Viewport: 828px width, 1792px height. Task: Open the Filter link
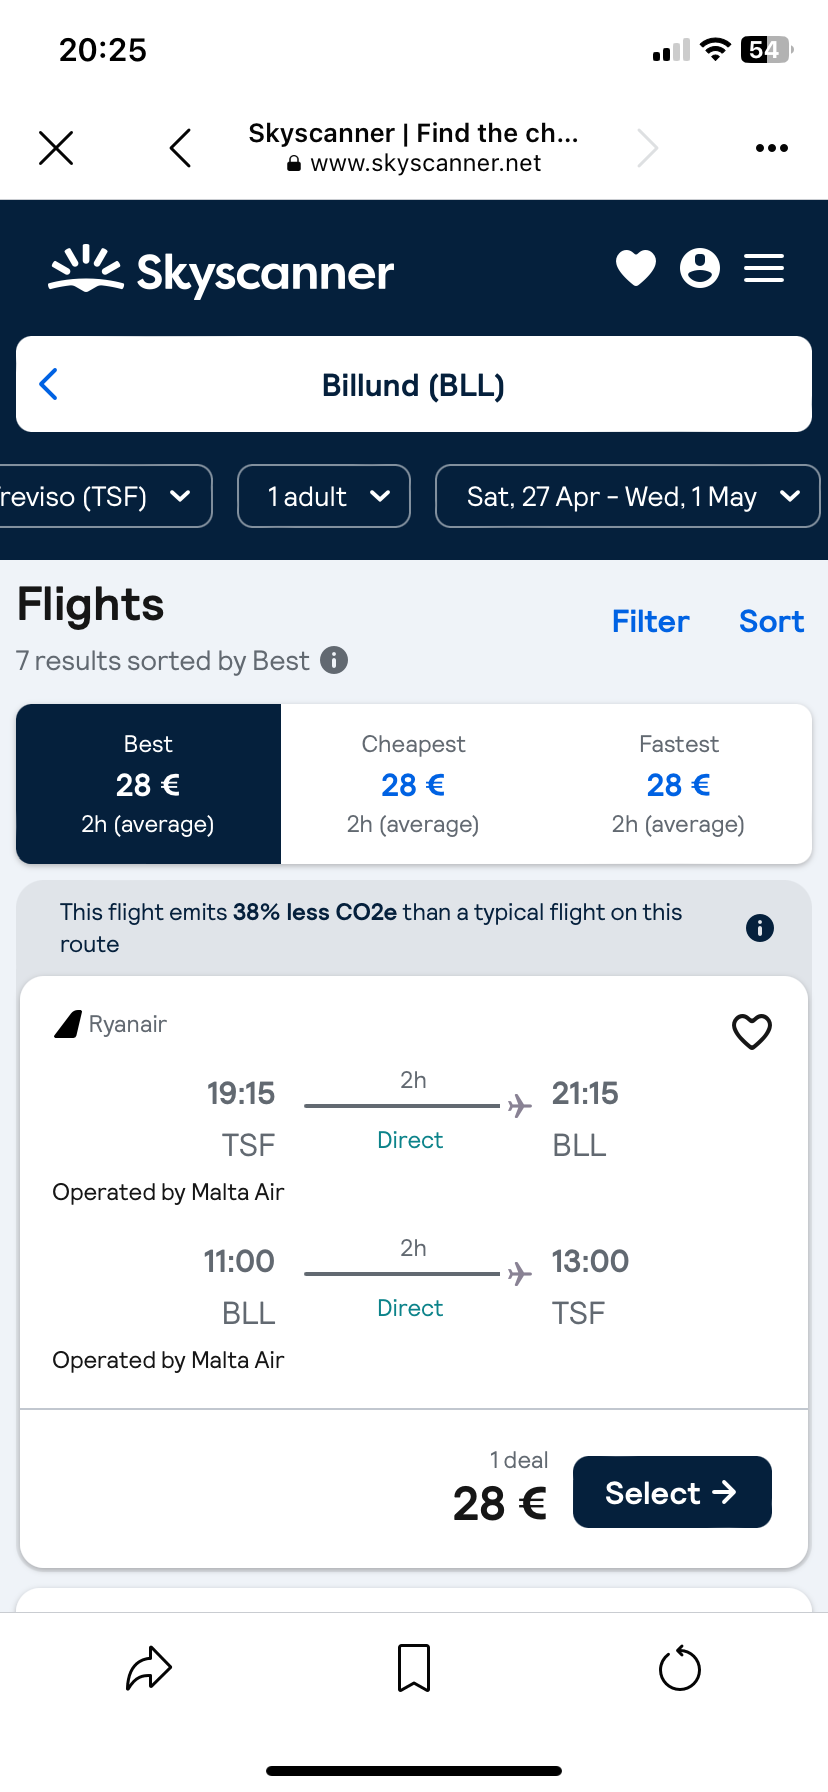click(651, 621)
